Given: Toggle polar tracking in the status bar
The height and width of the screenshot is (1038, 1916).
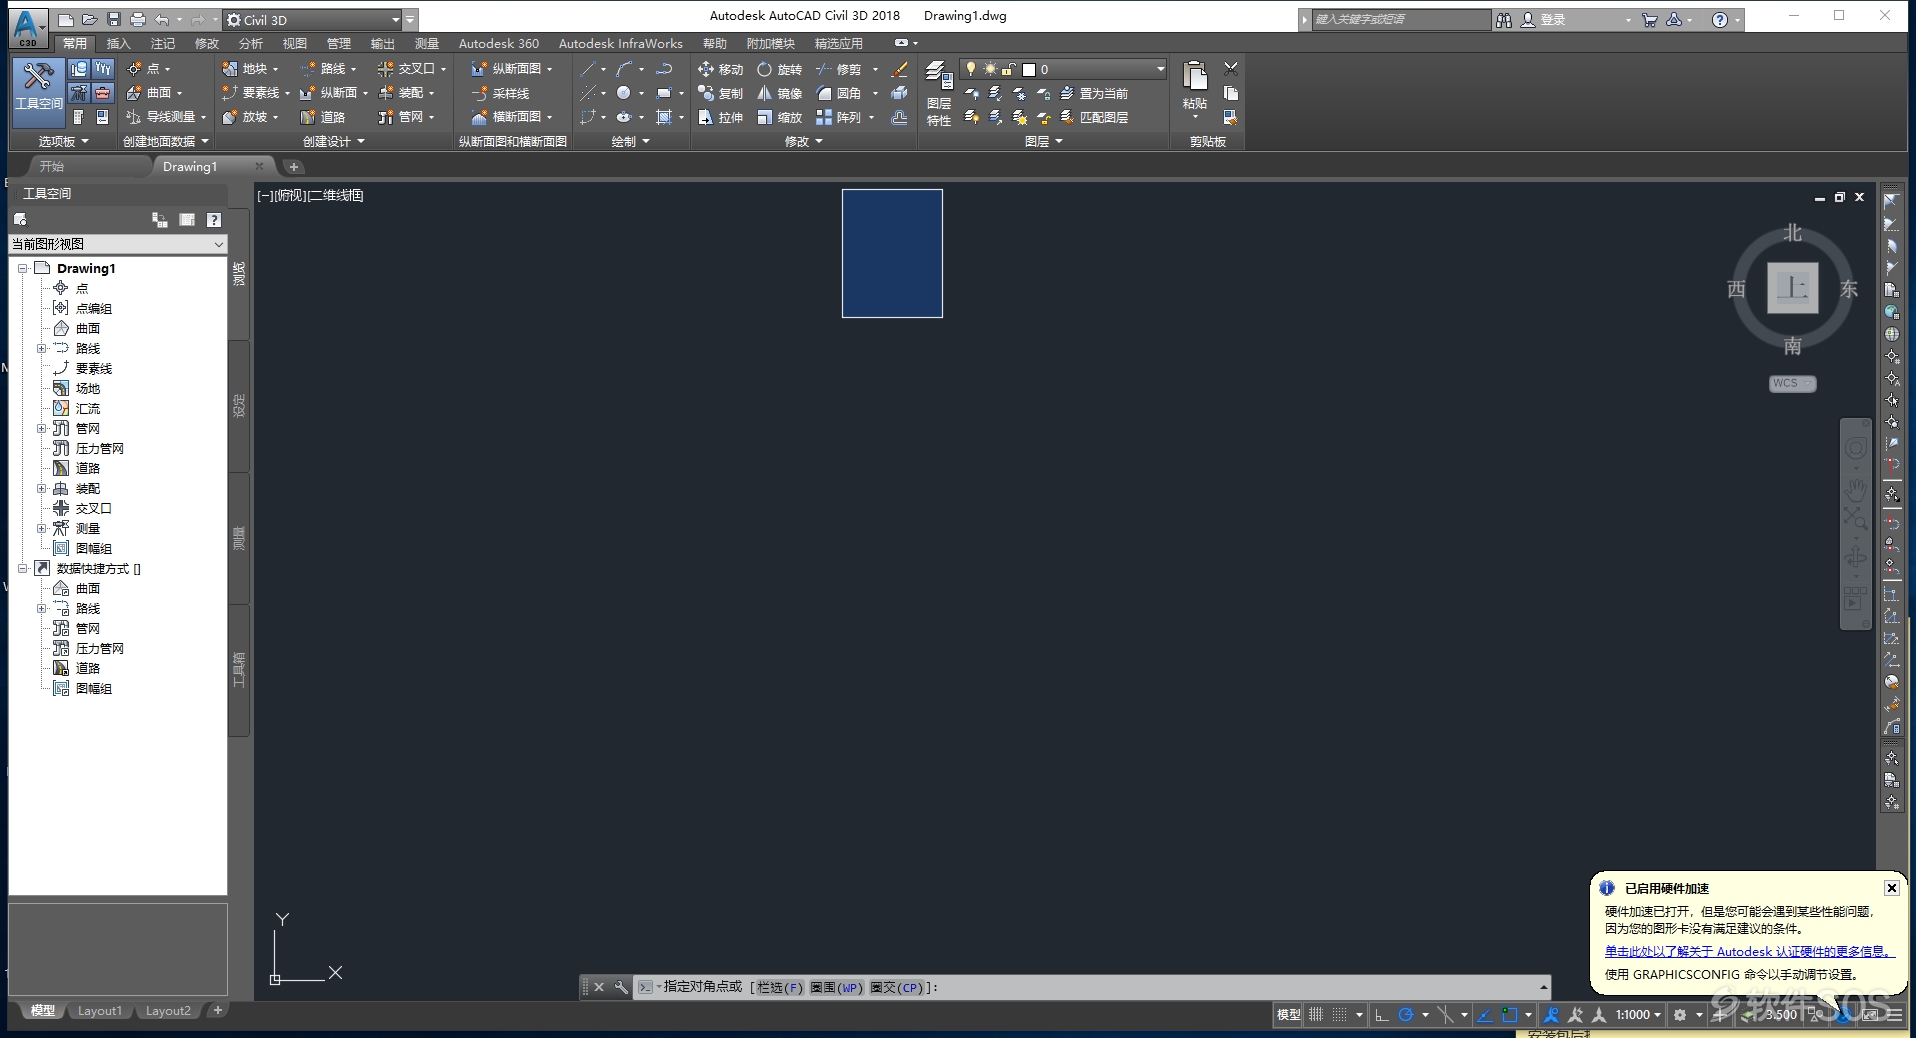Looking at the screenshot, I should tap(1406, 1014).
